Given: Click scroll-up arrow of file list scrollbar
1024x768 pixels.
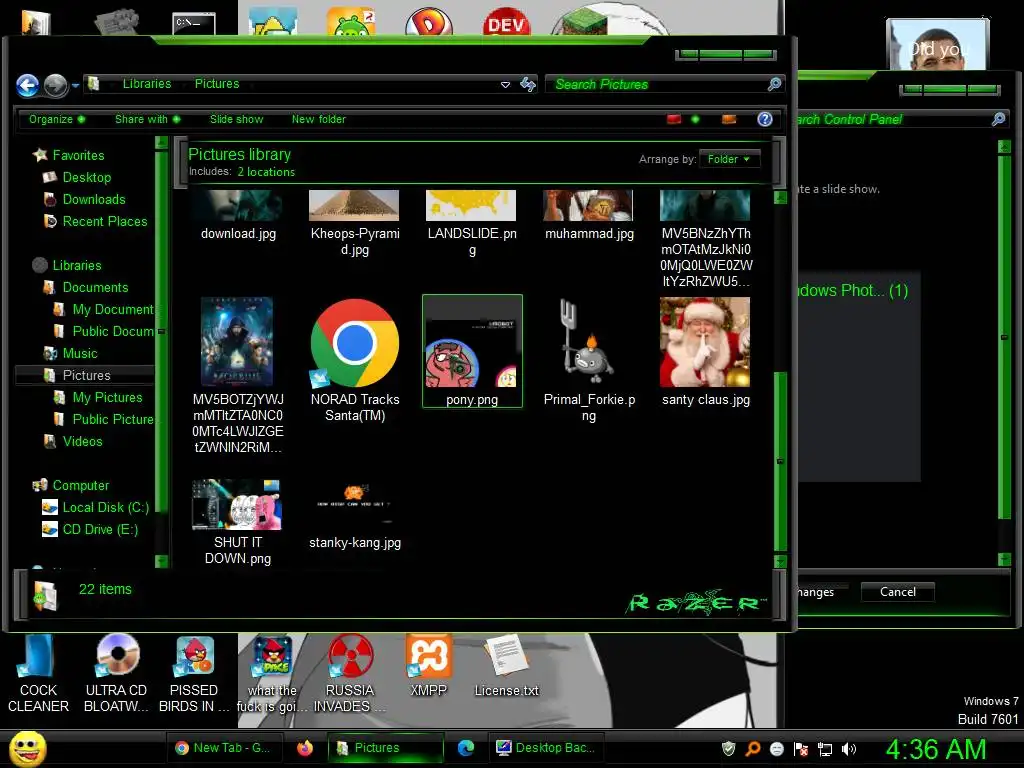Looking at the screenshot, I should click(780, 198).
